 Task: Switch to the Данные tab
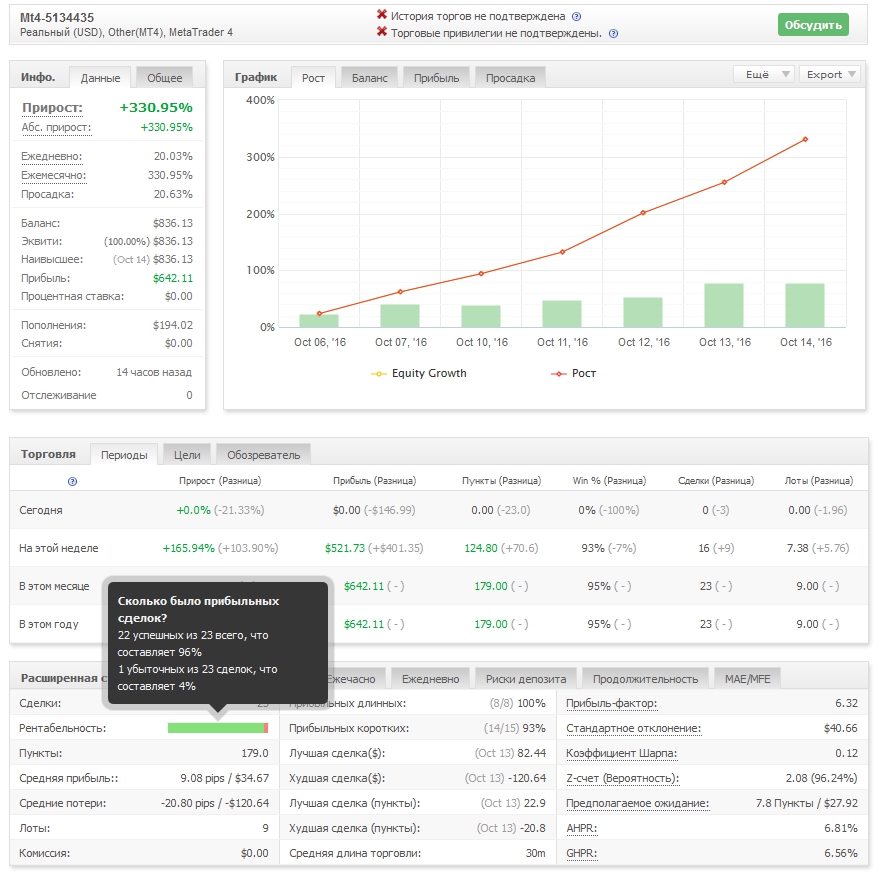coord(100,78)
